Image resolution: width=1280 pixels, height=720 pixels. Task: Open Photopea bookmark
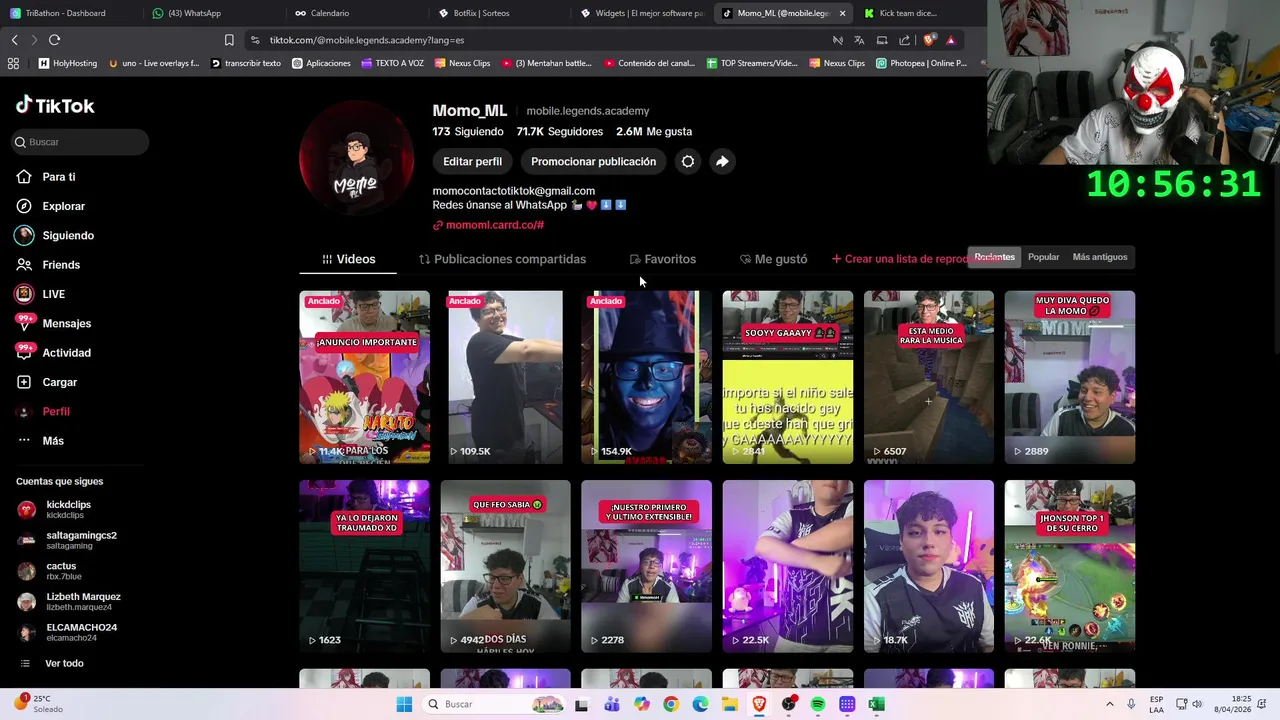[x=922, y=63]
